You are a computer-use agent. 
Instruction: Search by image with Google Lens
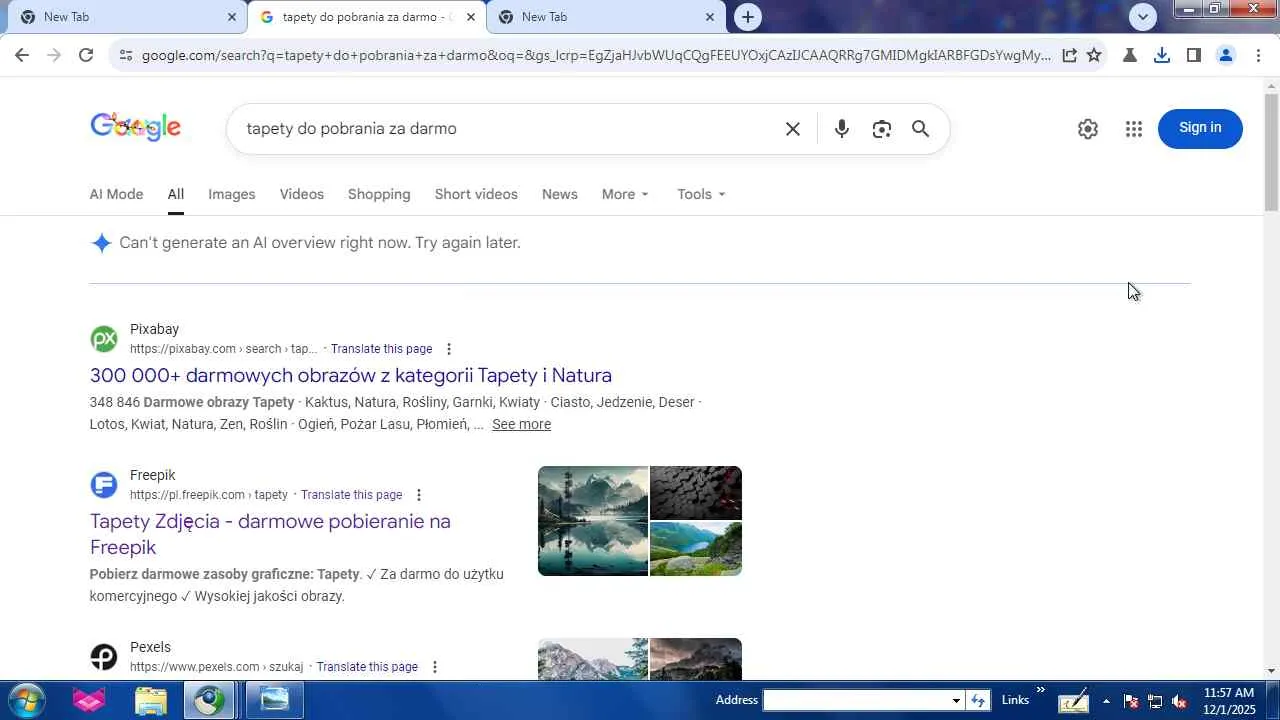point(881,129)
